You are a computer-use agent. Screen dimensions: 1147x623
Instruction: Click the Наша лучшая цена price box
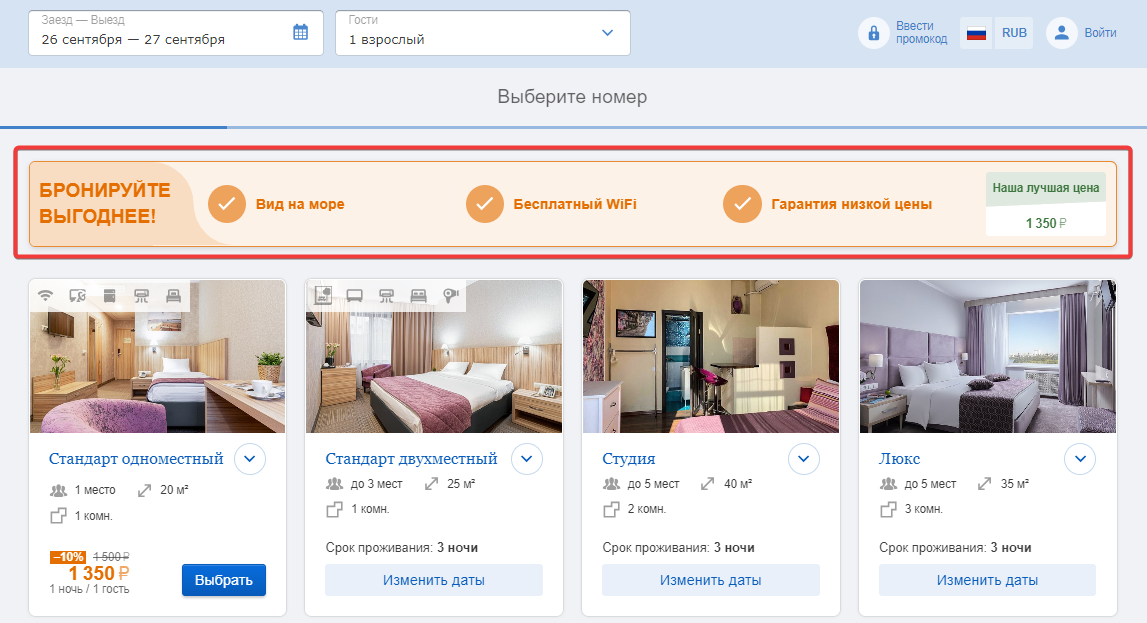click(1045, 205)
